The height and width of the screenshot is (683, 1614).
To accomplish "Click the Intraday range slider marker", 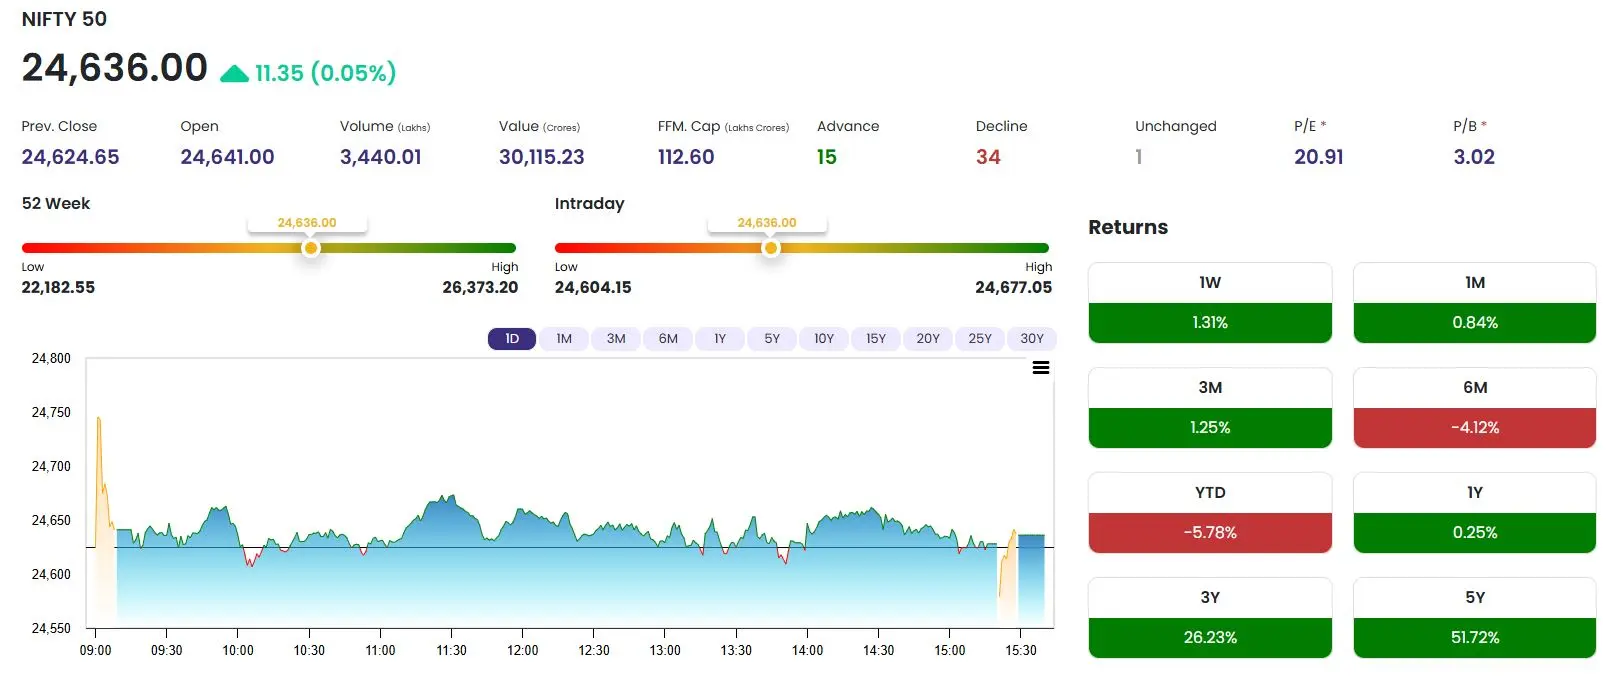I will point(770,248).
